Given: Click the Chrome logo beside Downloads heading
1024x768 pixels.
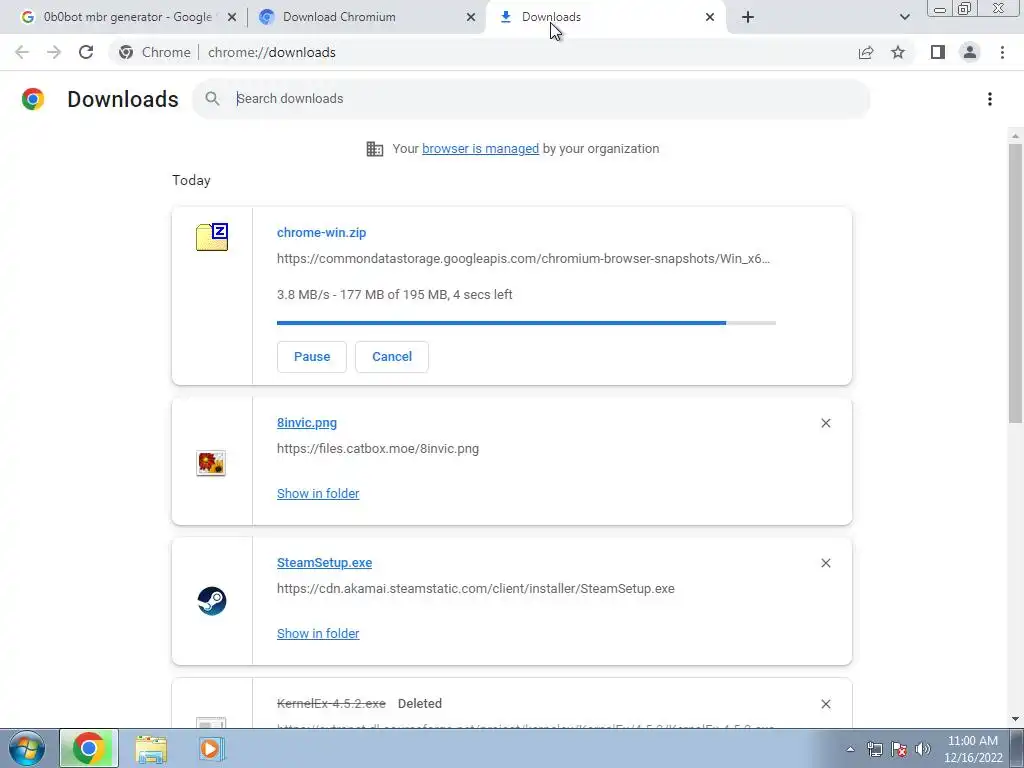Looking at the screenshot, I should 33,99.
